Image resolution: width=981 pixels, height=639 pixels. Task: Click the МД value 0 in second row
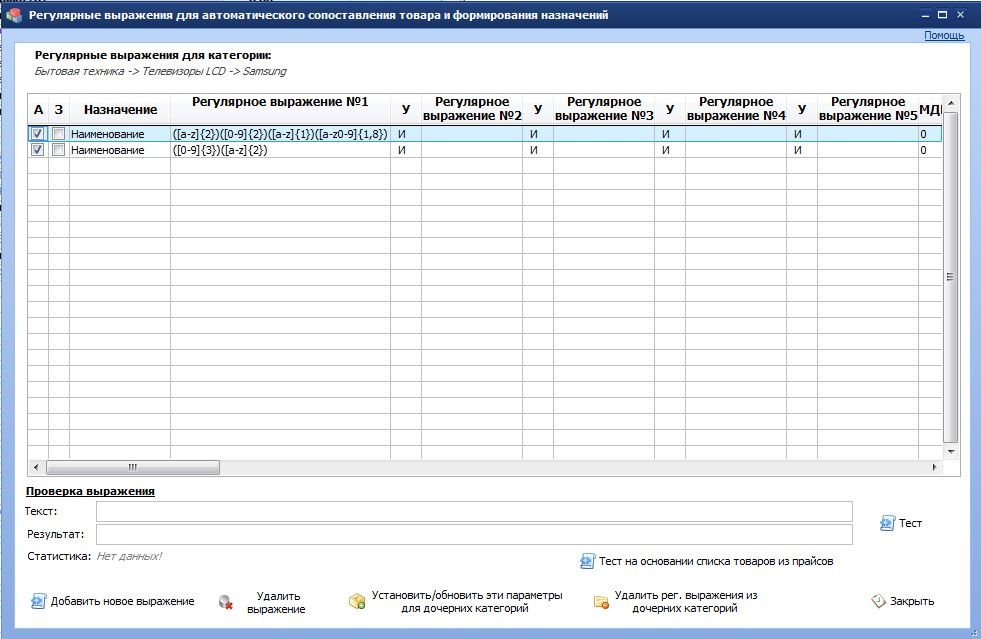coord(930,150)
